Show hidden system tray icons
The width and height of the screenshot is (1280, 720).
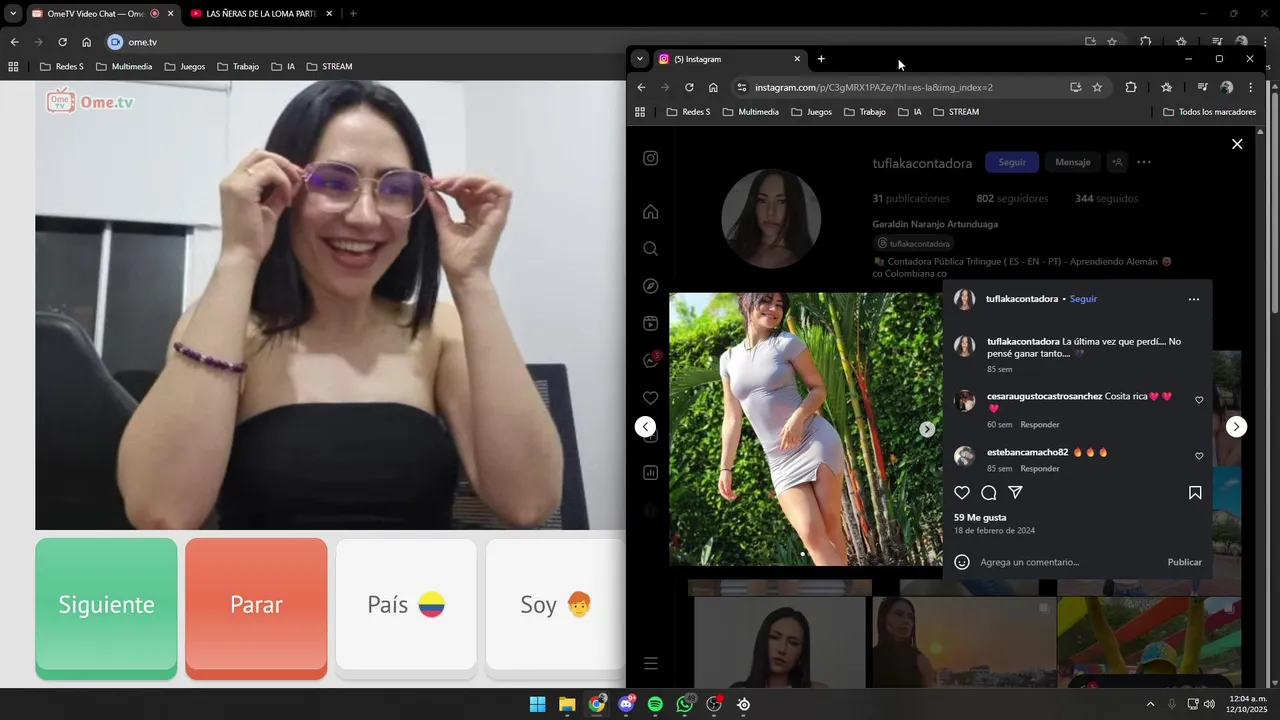click(x=1150, y=704)
